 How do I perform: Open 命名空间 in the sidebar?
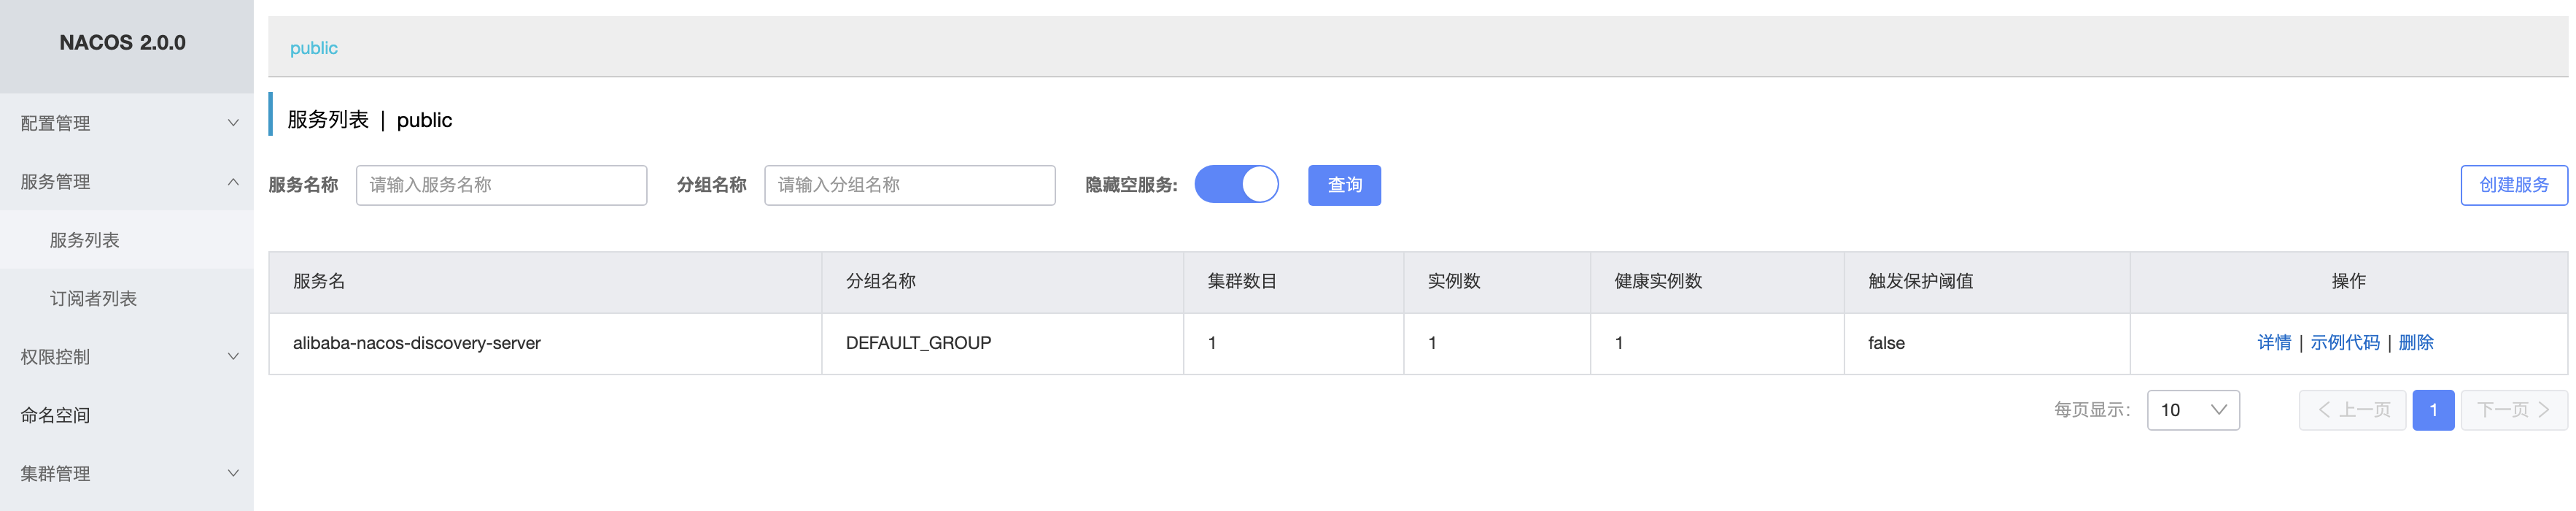[x=56, y=415]
